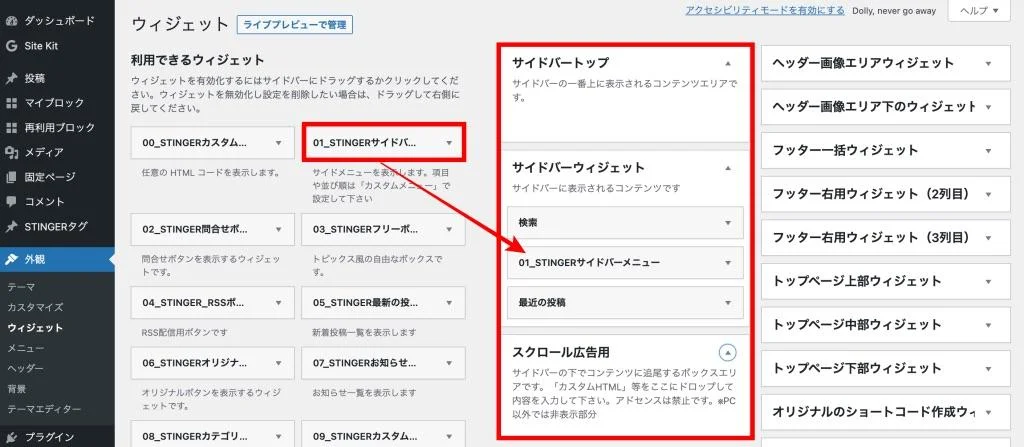Open the カスタマイズ submenu item

(35, 307)
